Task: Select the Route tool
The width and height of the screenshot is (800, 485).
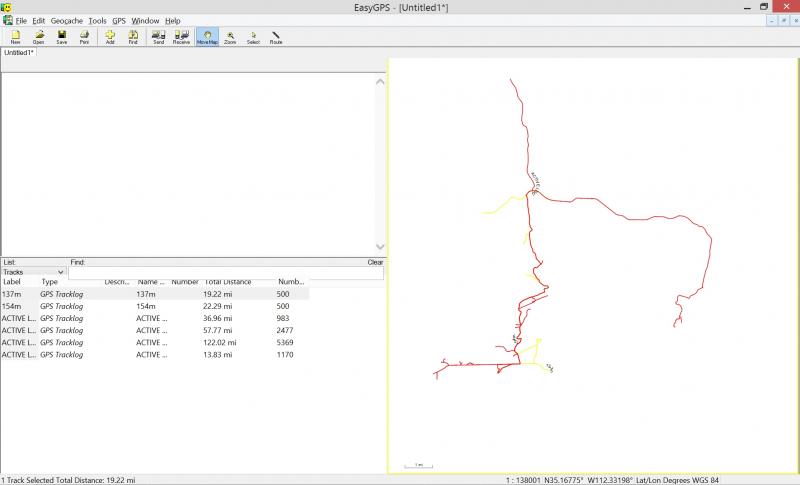Action: [276, 37]
